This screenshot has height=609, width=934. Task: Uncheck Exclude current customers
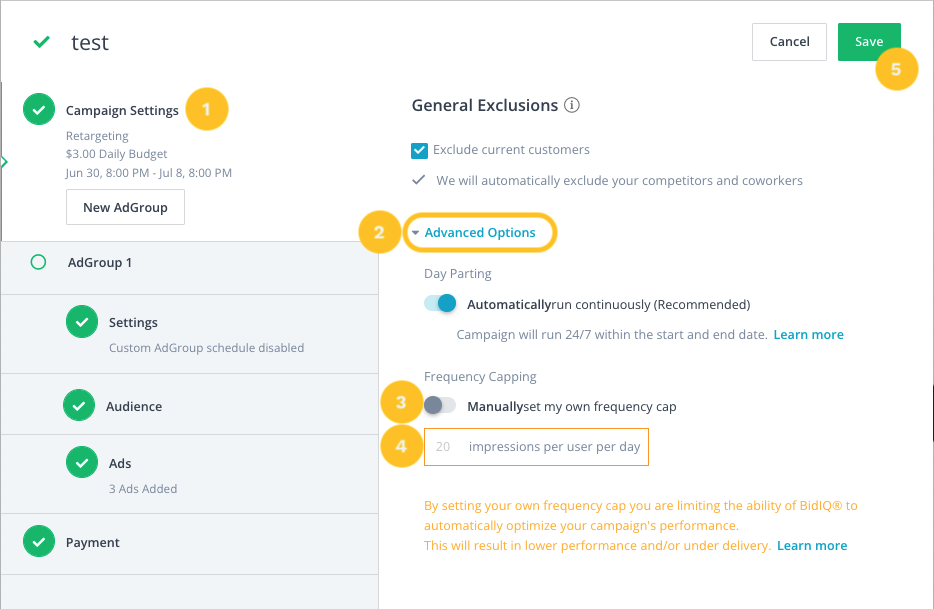[x=419, y=150]
